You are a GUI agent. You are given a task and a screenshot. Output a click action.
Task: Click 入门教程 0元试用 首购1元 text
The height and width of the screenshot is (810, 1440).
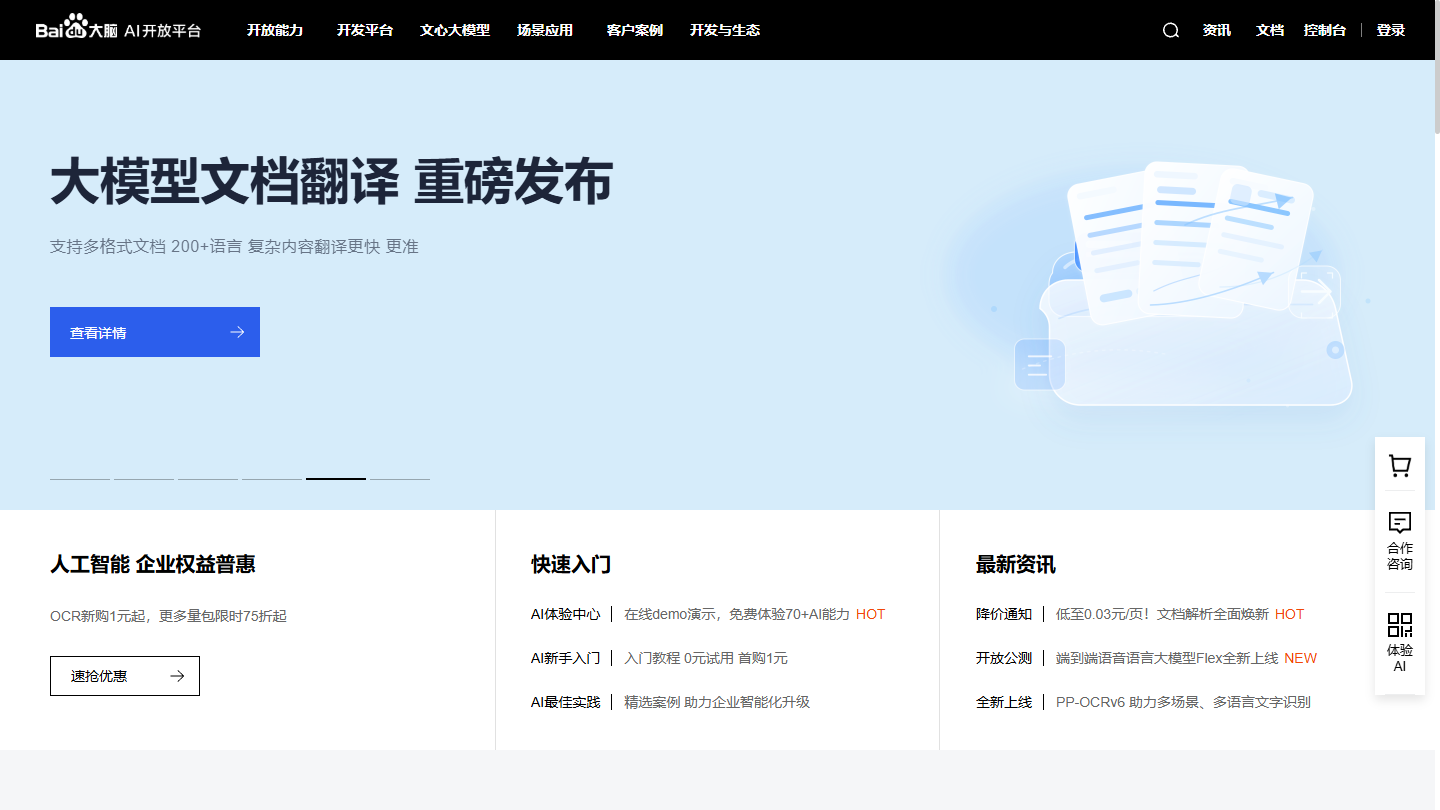[x=706, y=658]
